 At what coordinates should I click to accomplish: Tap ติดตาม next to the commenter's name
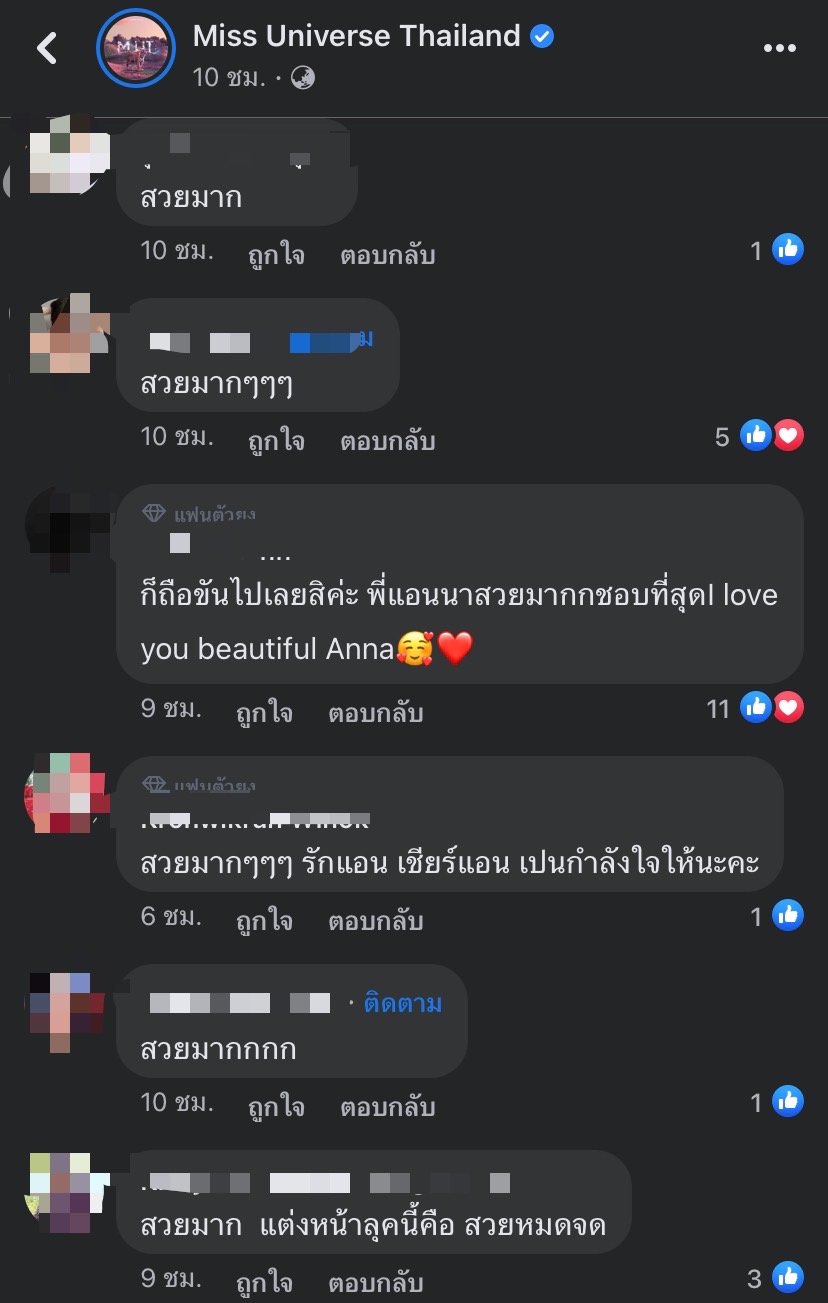coord(402,1003)
